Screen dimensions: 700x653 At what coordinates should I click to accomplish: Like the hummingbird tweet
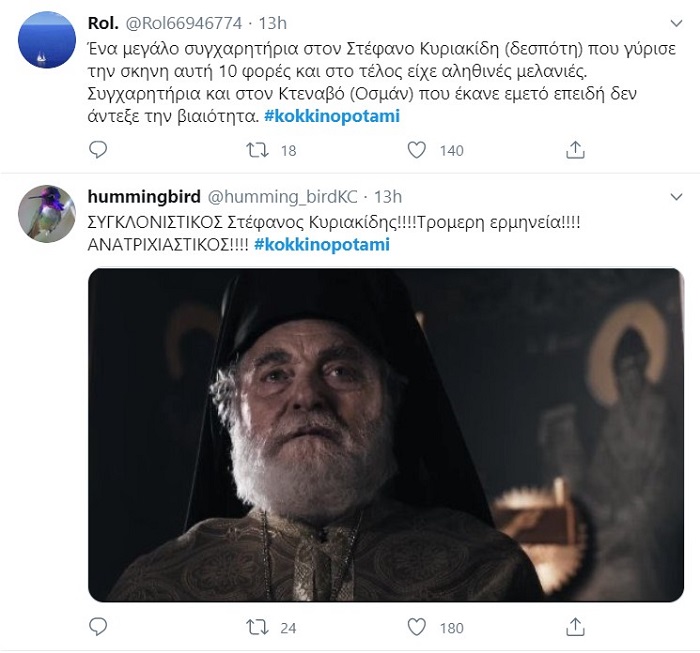pyautogui.click(x=418, y=628)
